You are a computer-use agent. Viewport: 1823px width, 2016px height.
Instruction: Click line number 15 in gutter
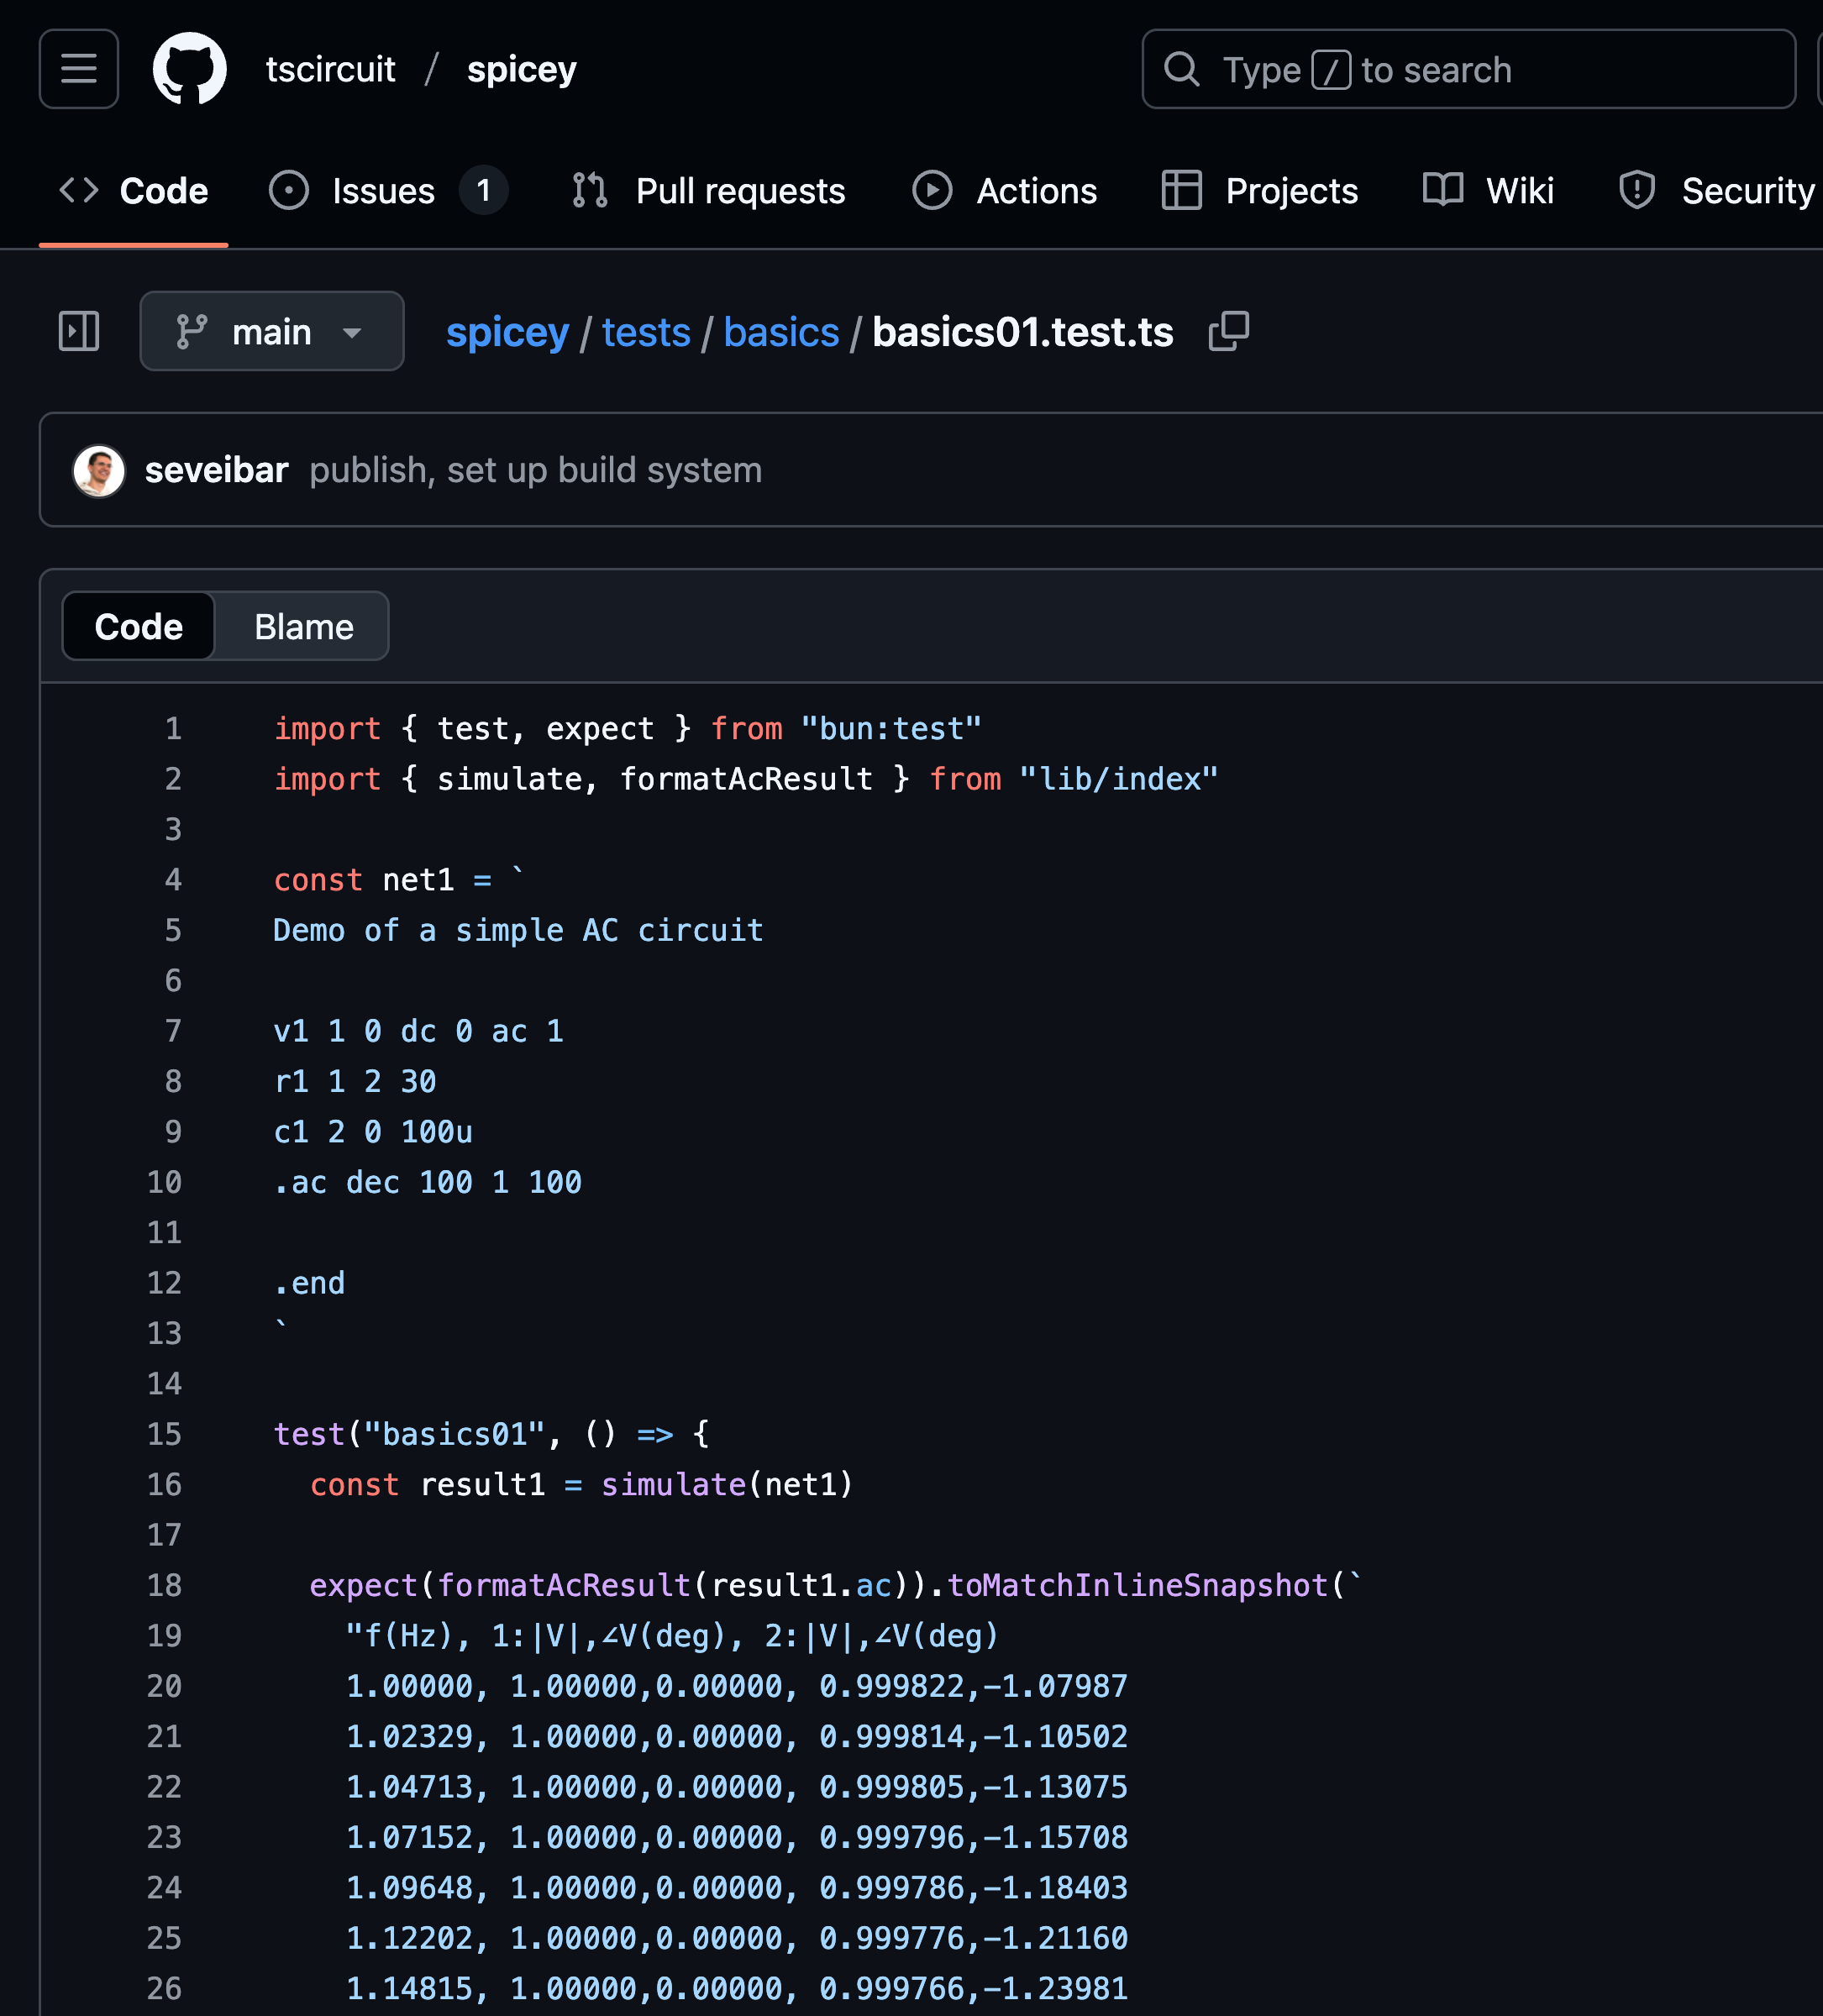pos(164,1434)
